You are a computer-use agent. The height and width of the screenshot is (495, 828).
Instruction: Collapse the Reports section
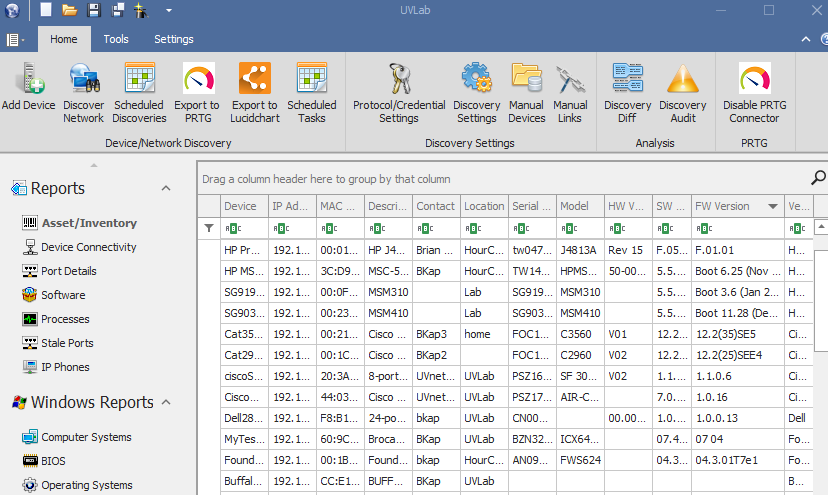coord(166,188)
